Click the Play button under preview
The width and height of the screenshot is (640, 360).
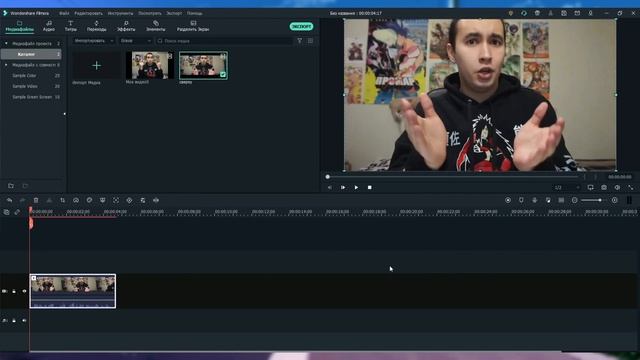click(356, 188)
